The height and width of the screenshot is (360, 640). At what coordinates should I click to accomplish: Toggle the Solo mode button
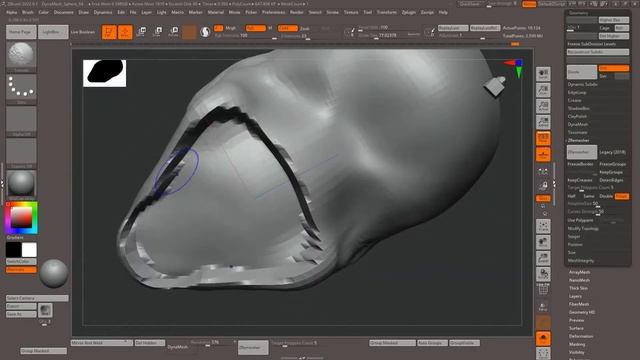(x=543, y=338)
